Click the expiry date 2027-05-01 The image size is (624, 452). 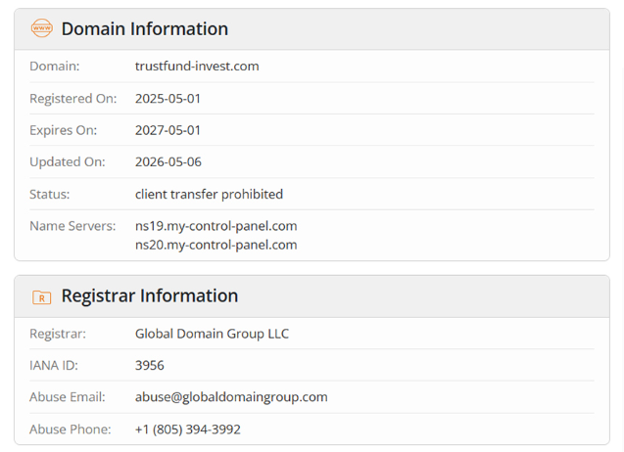point(168,131)
